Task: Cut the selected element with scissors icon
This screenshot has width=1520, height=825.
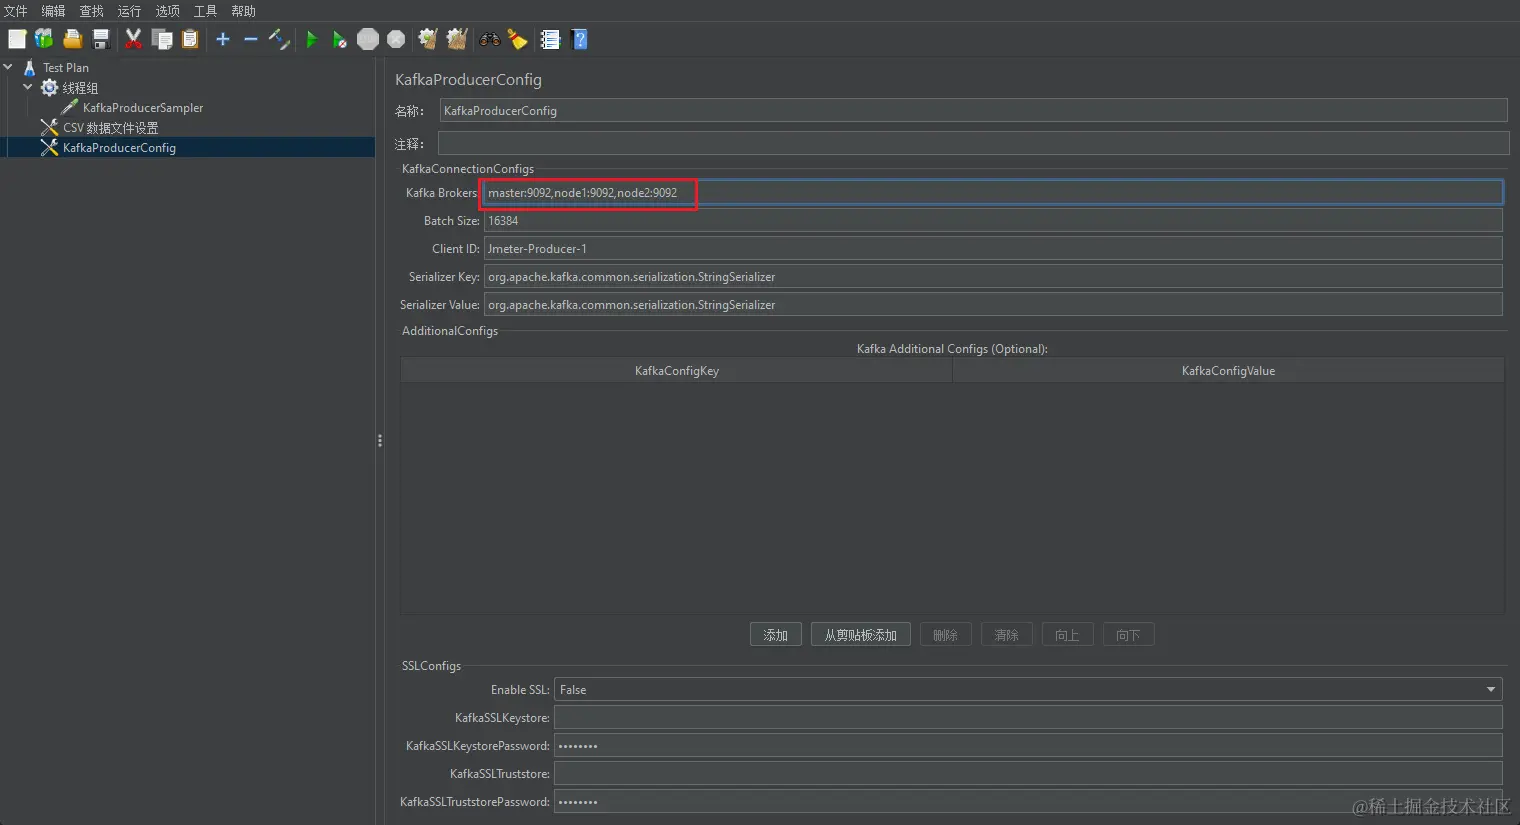Action: 133,39
